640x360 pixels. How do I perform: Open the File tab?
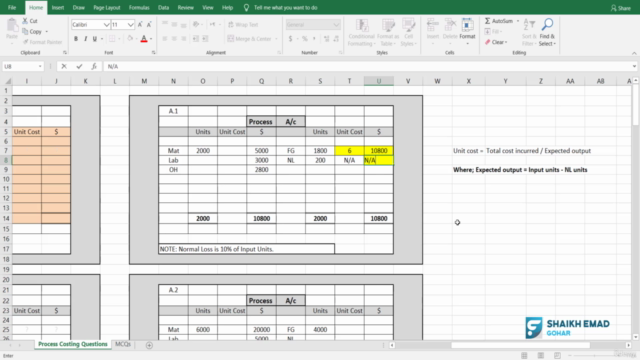coord(12,7)
